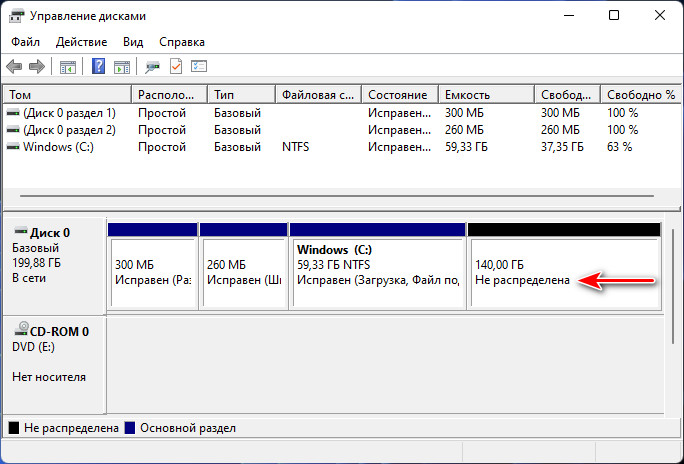Toggle the action pane toolbar icon
This screenshot has height=464, width=684.
click(122, 67)
